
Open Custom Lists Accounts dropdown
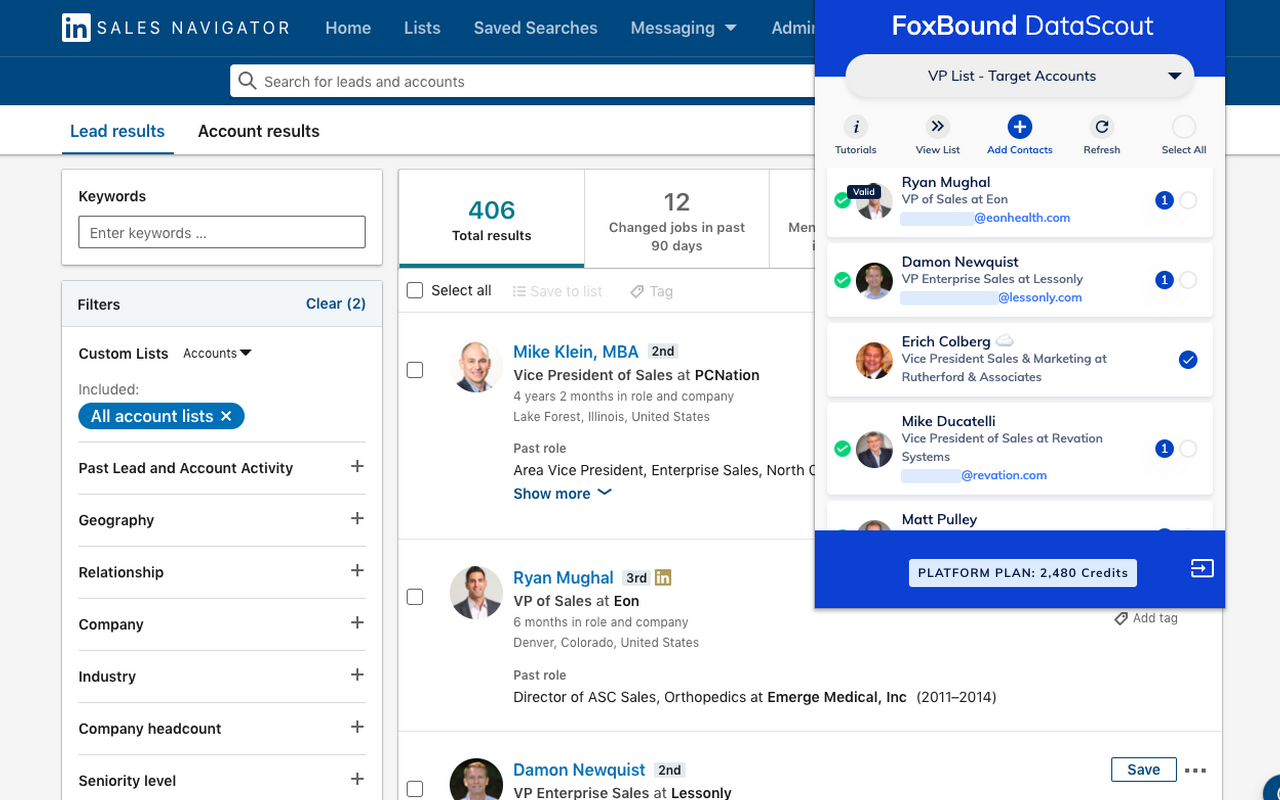tap(217, 353)
